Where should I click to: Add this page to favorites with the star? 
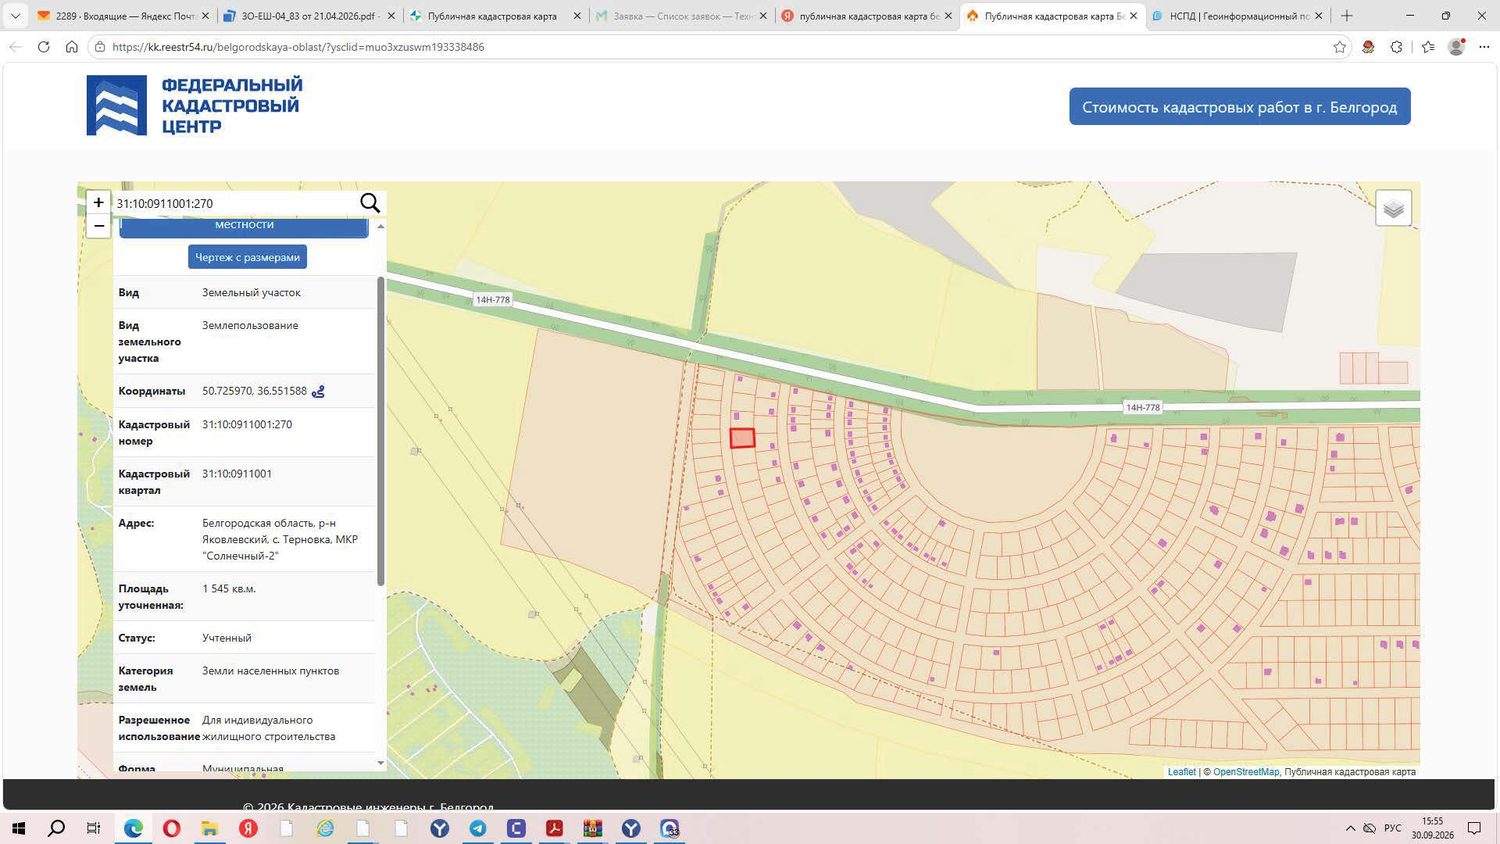click(1340, 47)
